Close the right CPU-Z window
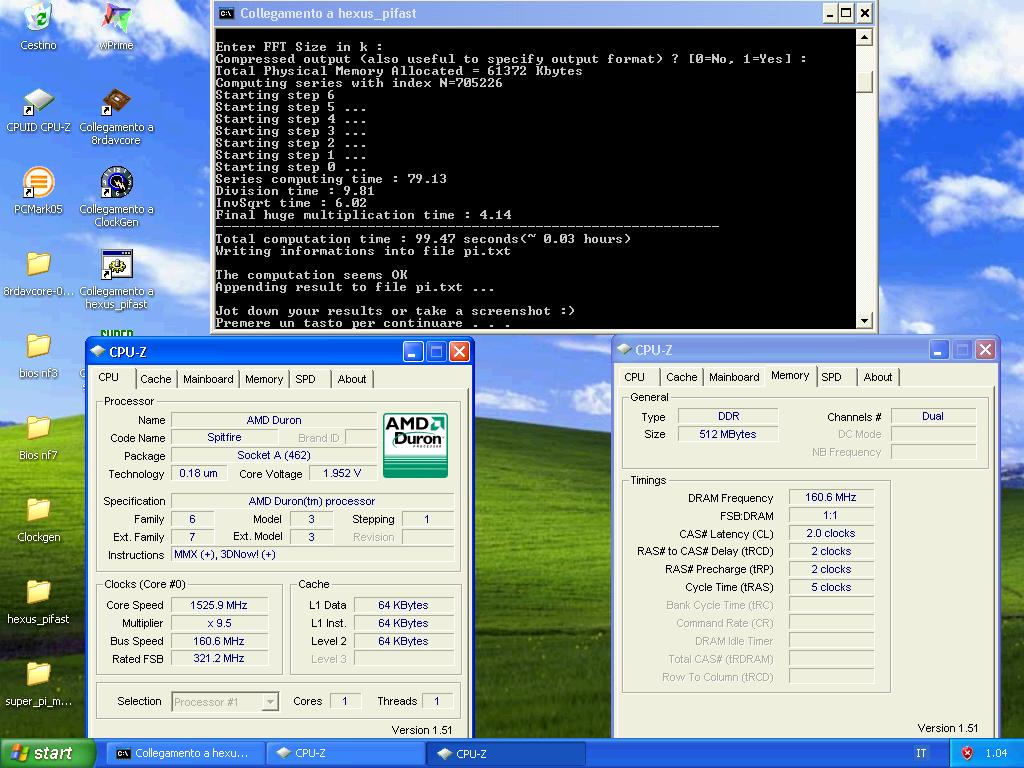Image resolution: width=1024 pixels, height=768 pixels. click(x=985, y=349)
